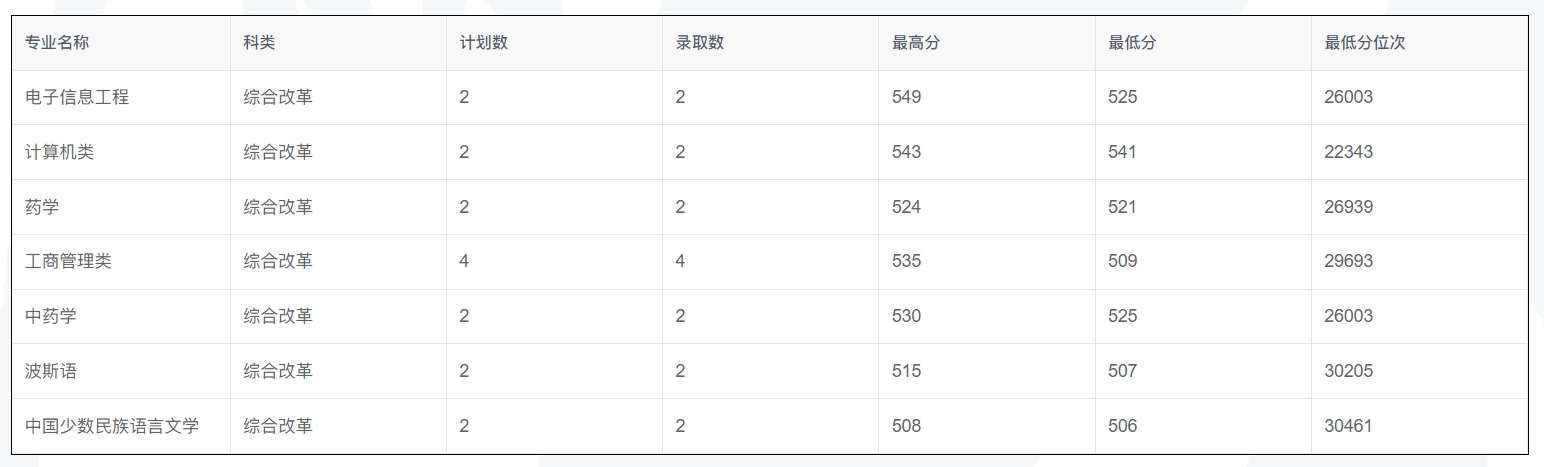This screenshot has width=1544, height=467.
Task: Click the rank value 22343
Action: pos(1348,152)
